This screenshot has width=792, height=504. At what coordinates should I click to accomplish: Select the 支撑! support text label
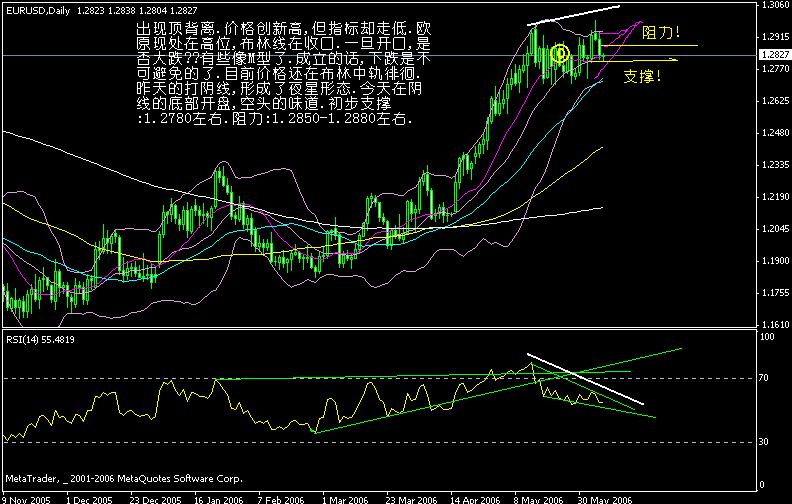pos(642,76)
